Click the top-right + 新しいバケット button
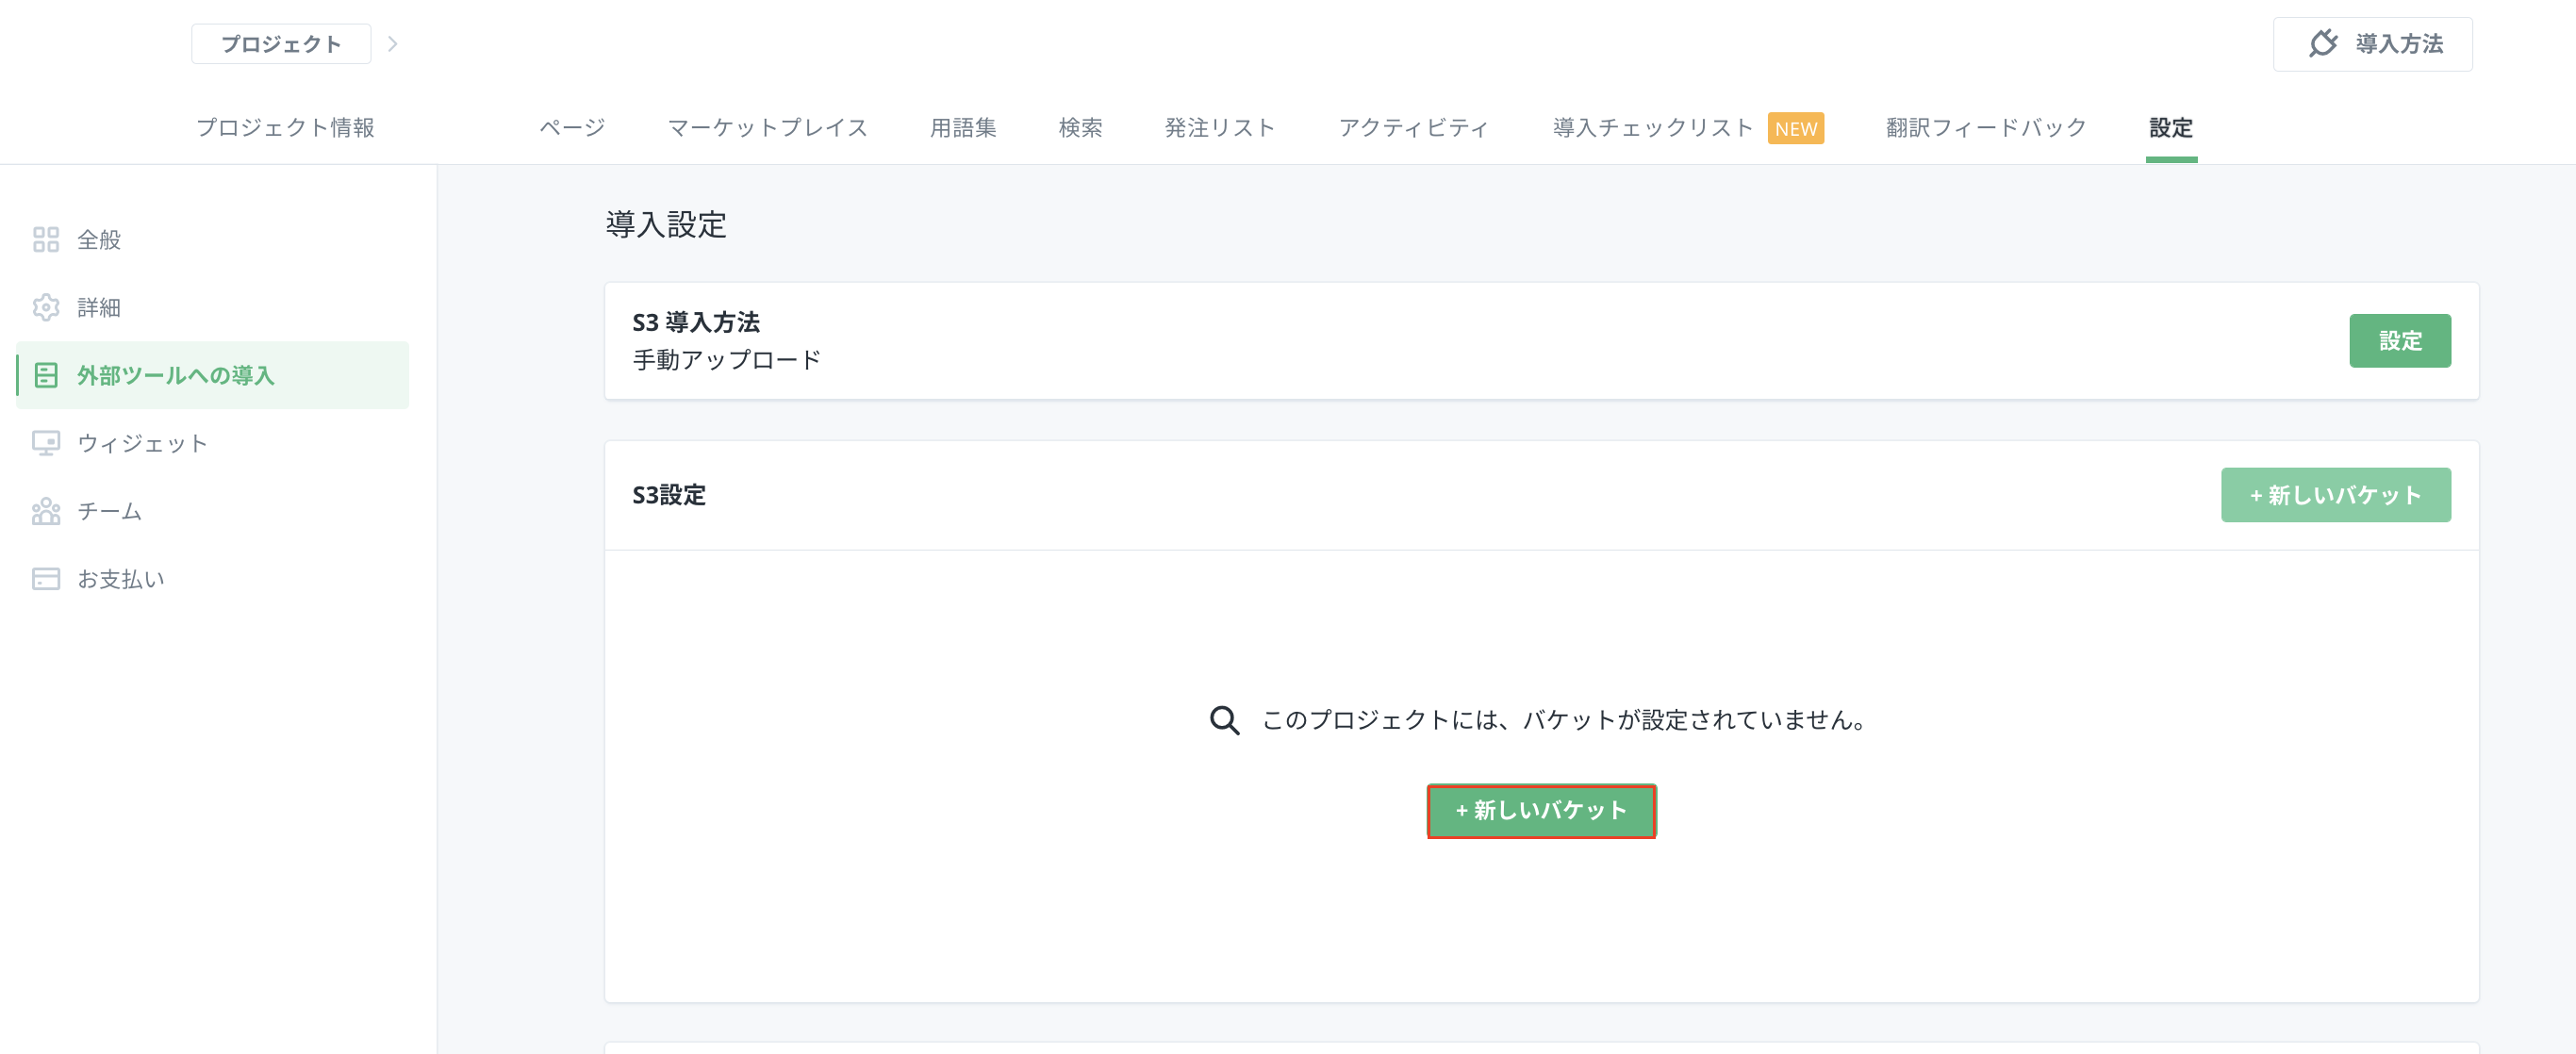 pos(2335,495)
